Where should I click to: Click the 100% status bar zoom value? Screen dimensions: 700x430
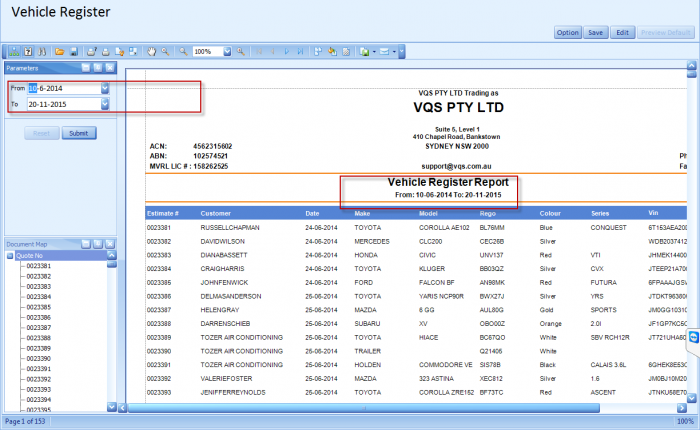[685, 421]
